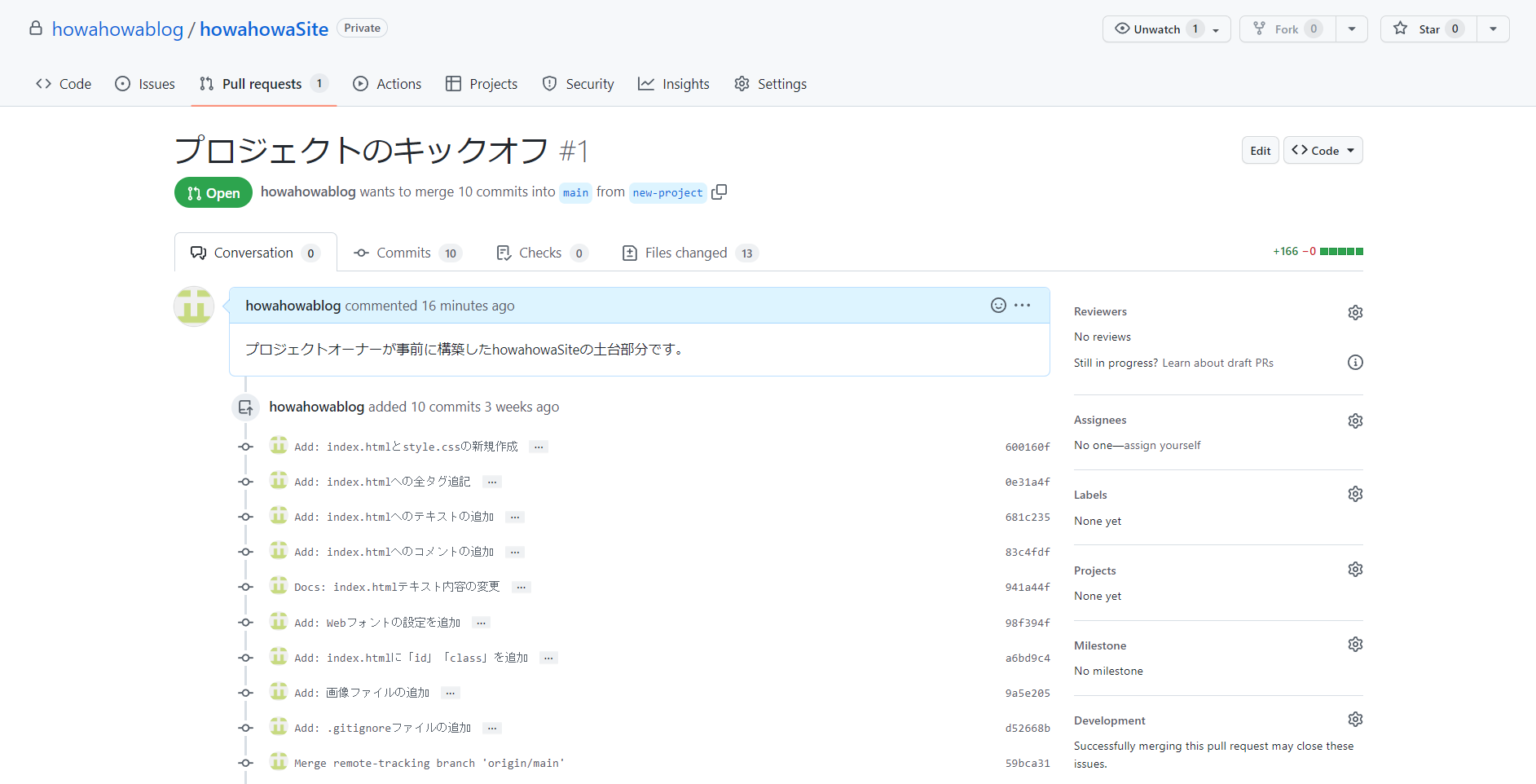Image resolution: width=1536 pixels, height=784 pixels.
Task: Copy the new-project branch name icon
Action: click(719, 192)
